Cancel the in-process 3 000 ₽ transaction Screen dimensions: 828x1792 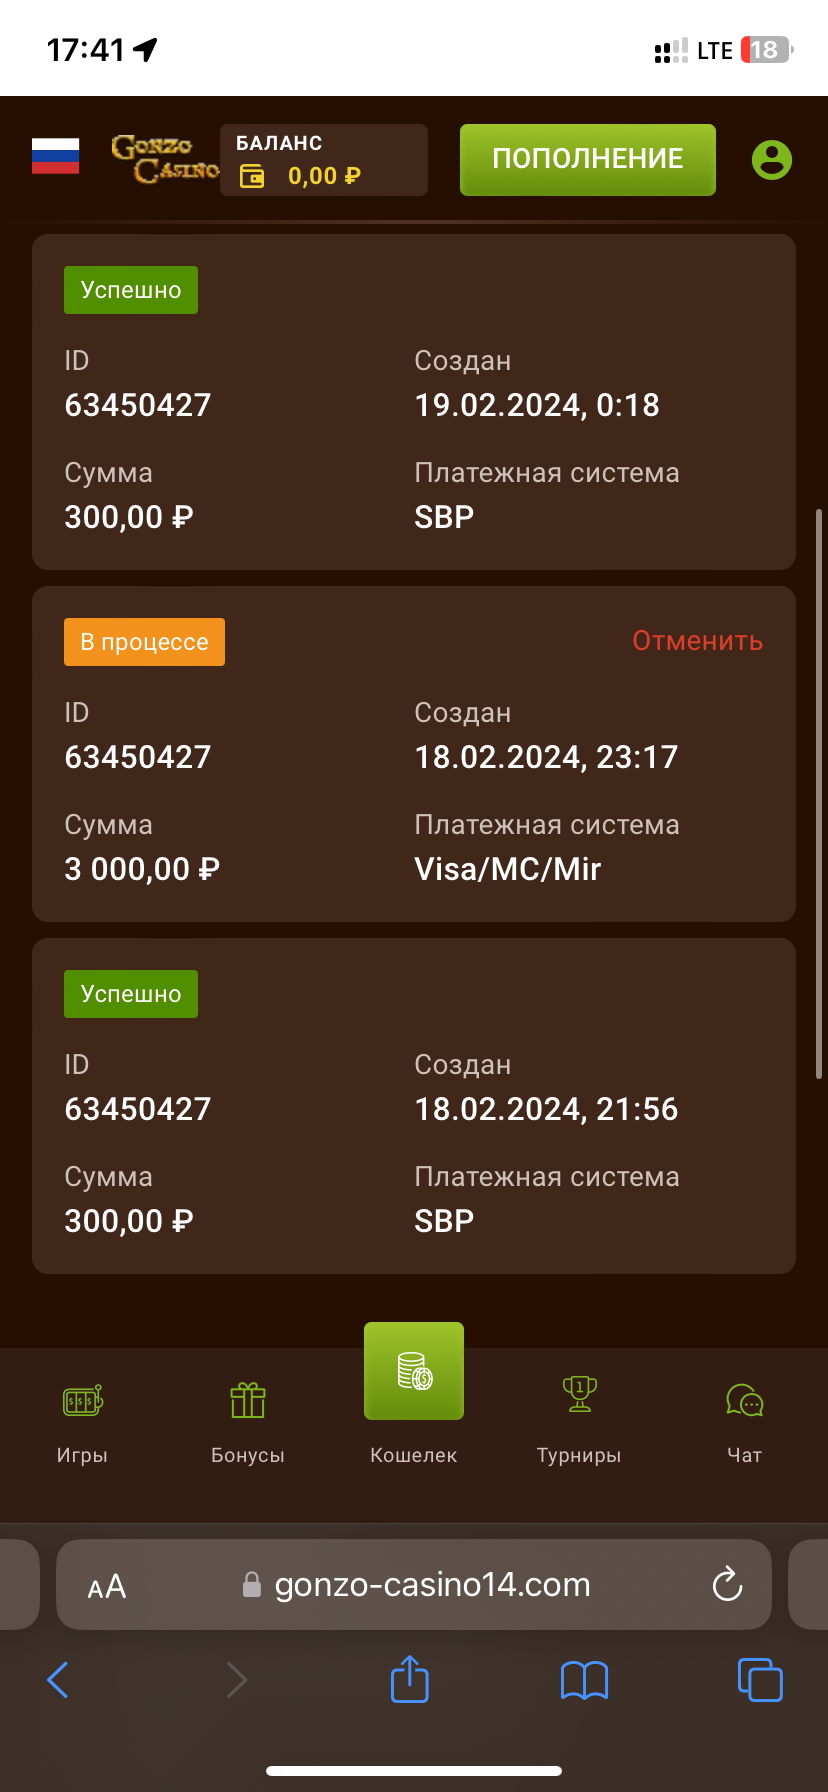pyautogui.click(x=697, y=641)
